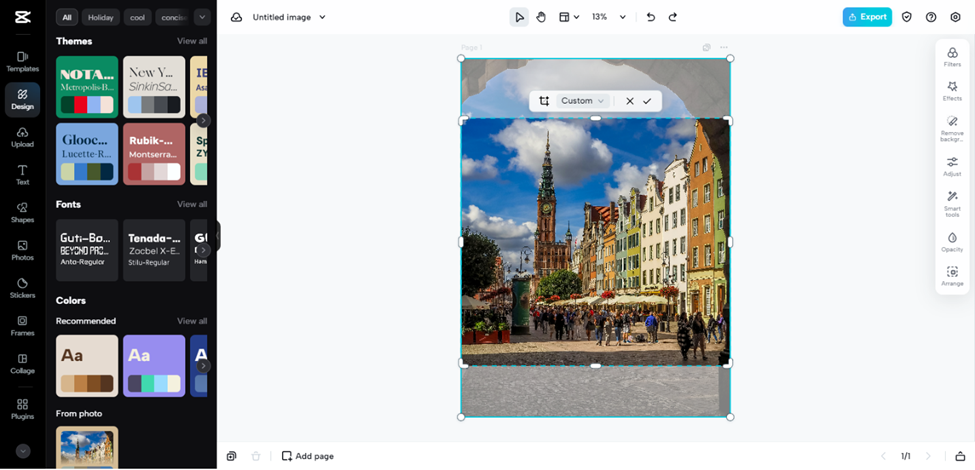
Task: Apply the Guti-Bo... font pairing
Action: tap(87, 250)
